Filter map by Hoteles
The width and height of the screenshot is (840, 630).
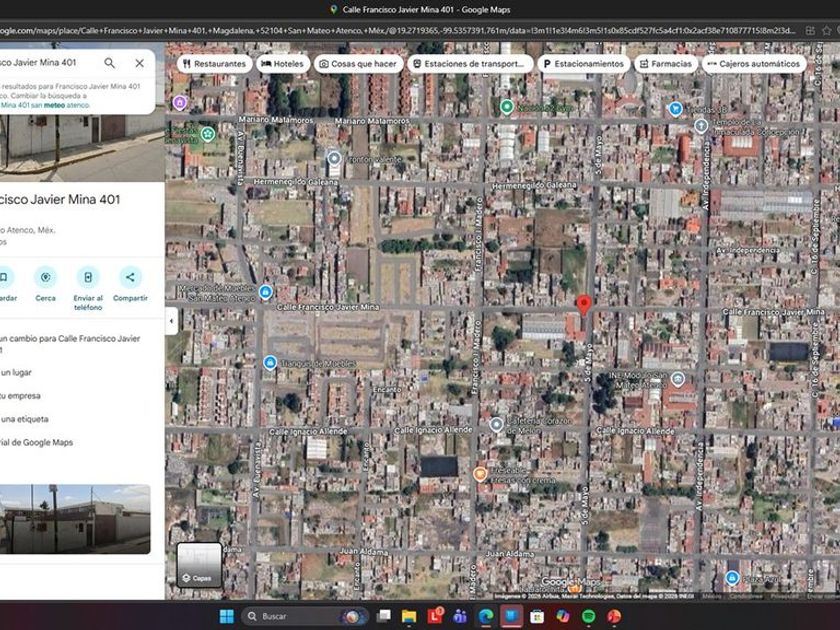click(x=282, y=64)
